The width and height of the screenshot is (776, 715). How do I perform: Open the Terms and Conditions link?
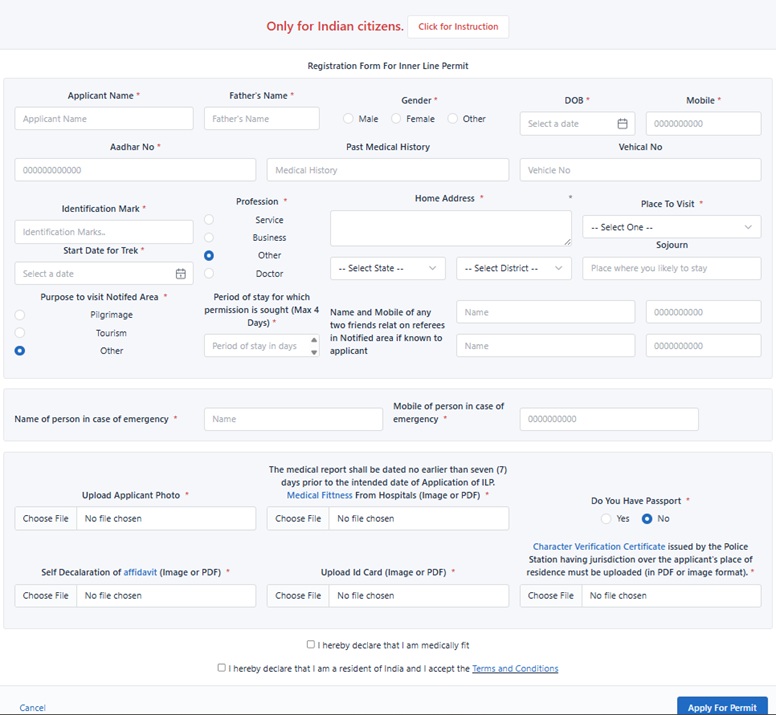click(515, 669)
